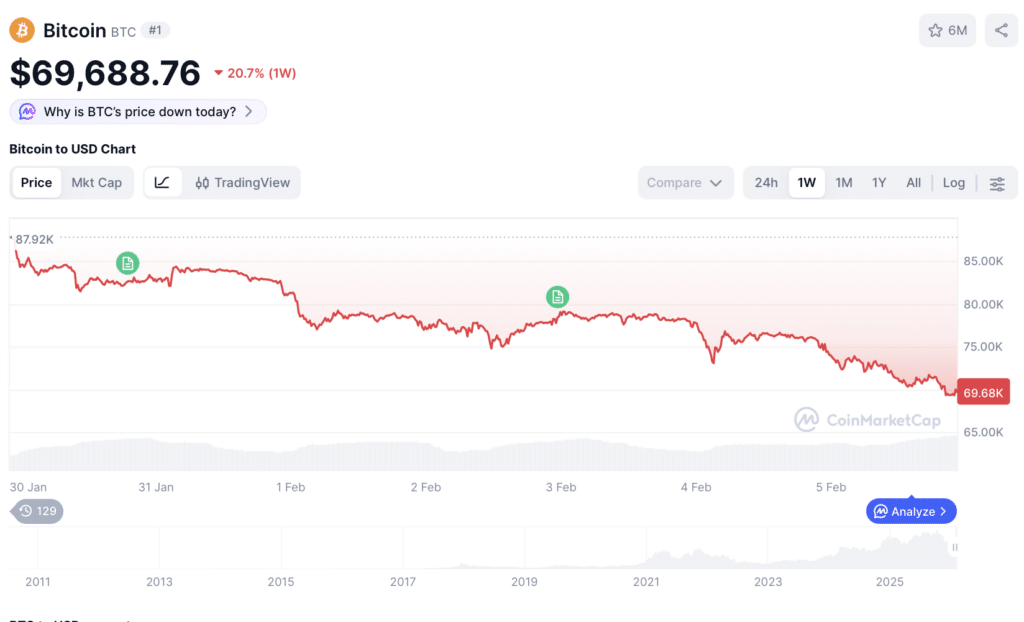This screenshot has height=622, width=1024.
Task: Click the 20.7% (1W) change indicator
Action: pos(255,73)
